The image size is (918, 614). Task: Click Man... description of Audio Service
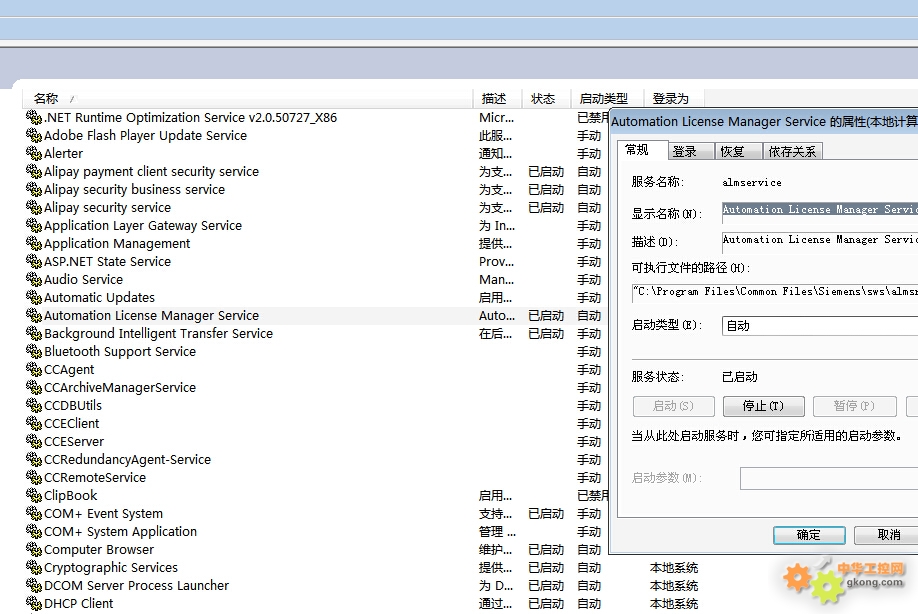pyautogui.click(x=496, y=280)
